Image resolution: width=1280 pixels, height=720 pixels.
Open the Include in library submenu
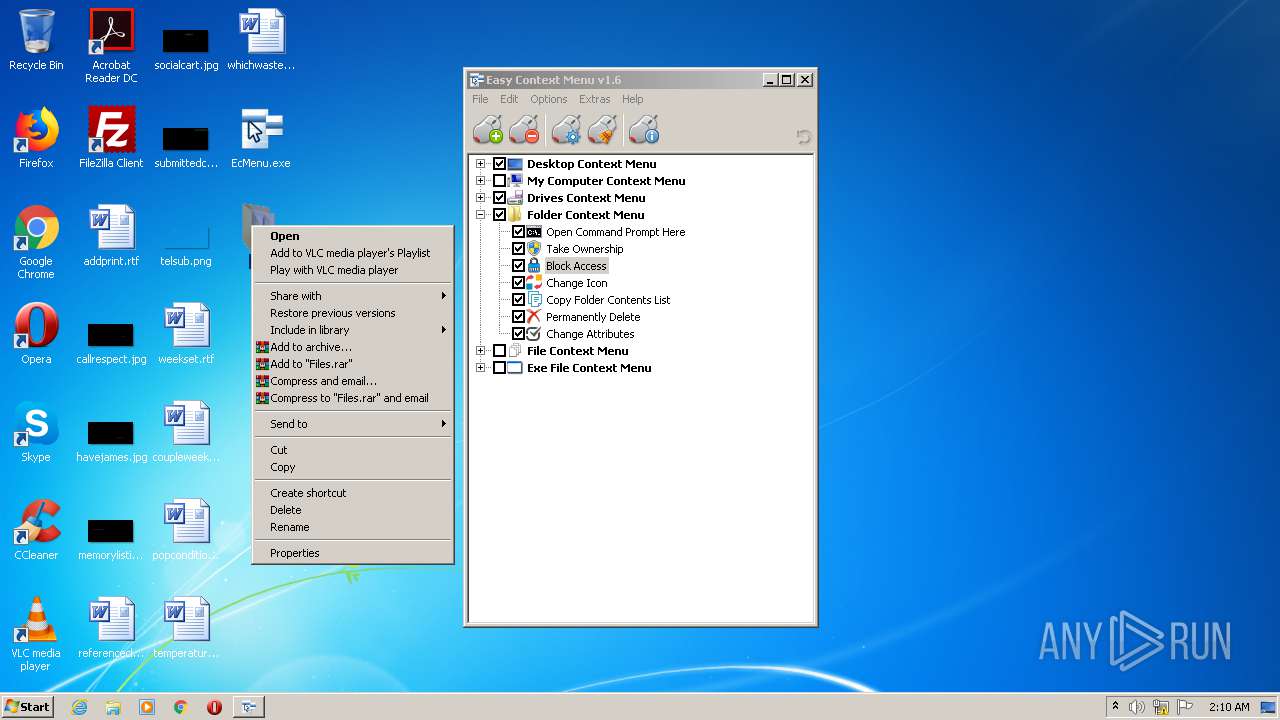(x=353, y=330)
